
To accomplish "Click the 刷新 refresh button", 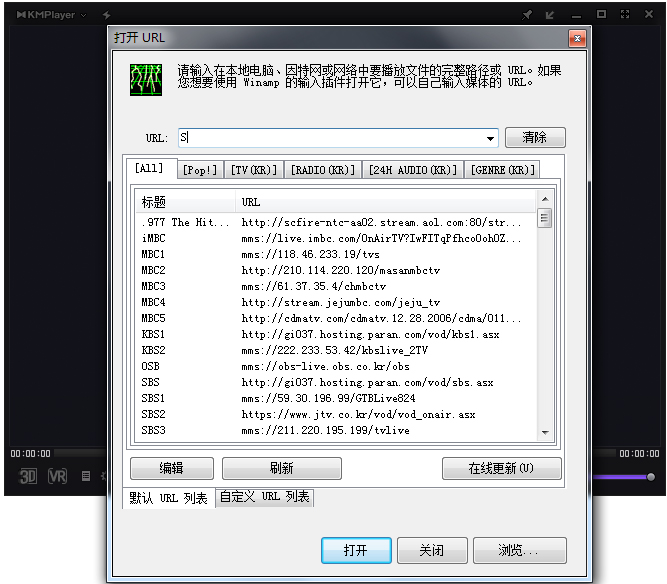I will (282, 468).
